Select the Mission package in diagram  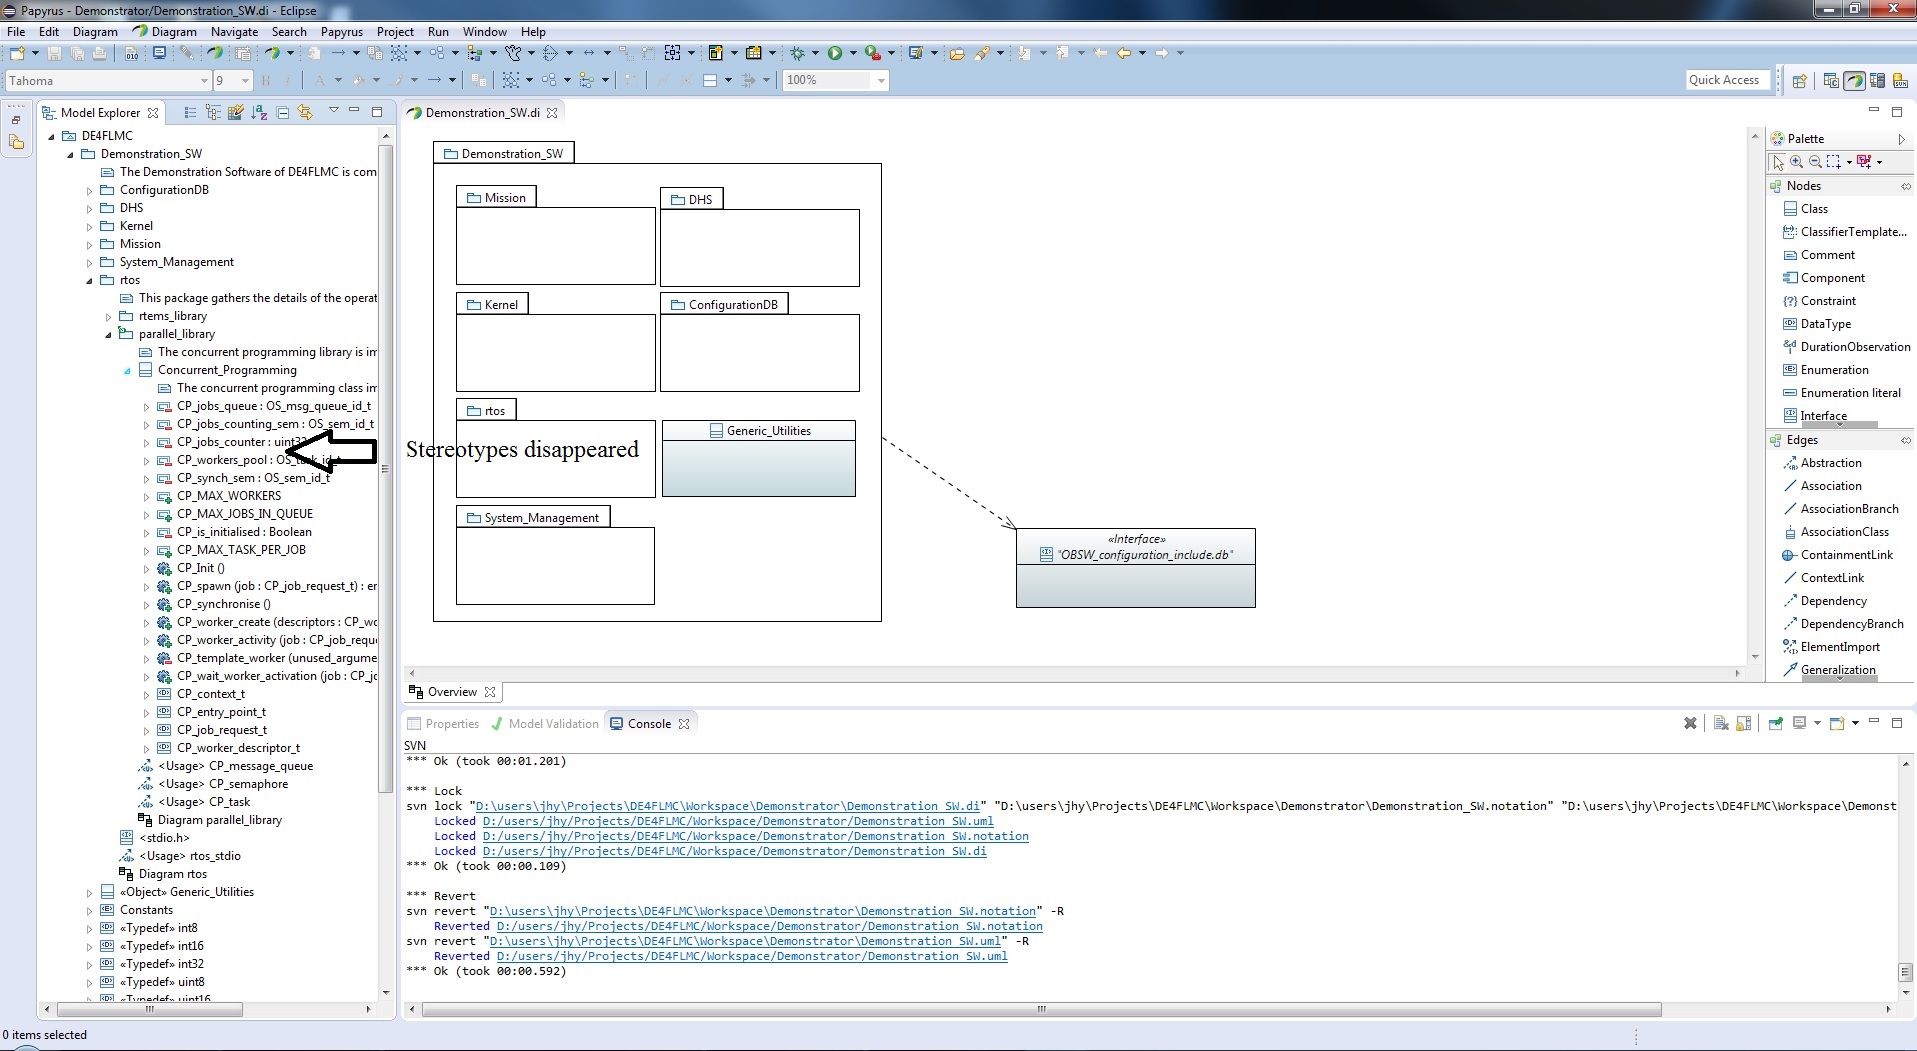point(555,236)
